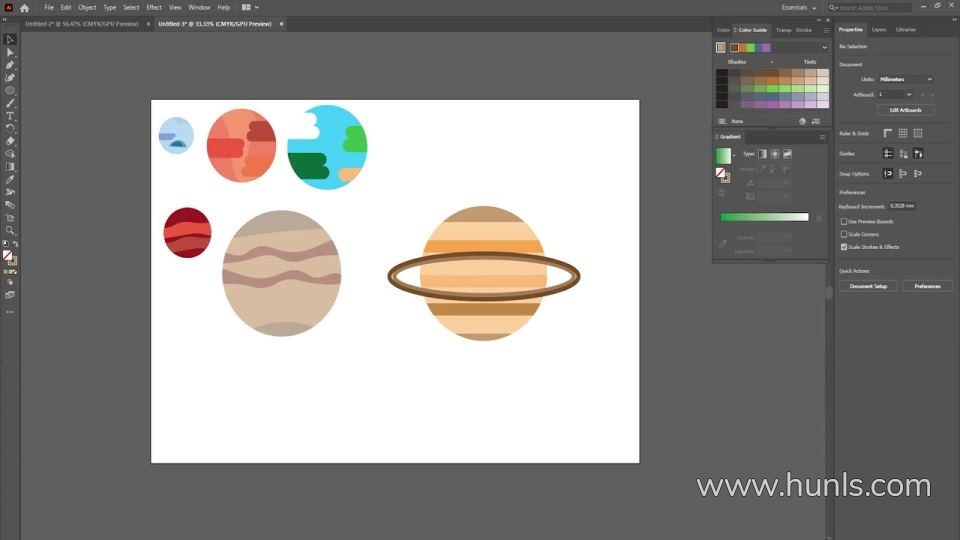Open Arrange Documents dropdown in menu bar
The width and height of the screenshot is (960, 540).
(250, 7)
